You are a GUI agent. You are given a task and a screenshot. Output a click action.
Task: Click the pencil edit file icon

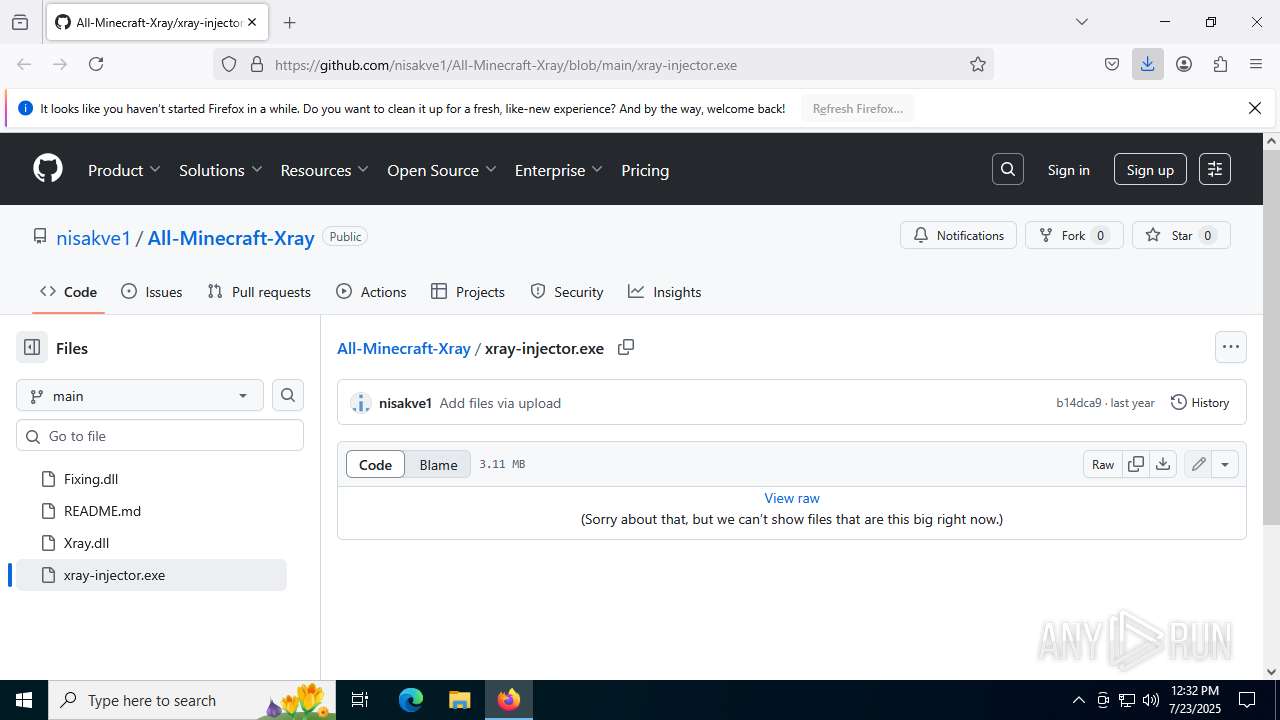click(1198, 464)
